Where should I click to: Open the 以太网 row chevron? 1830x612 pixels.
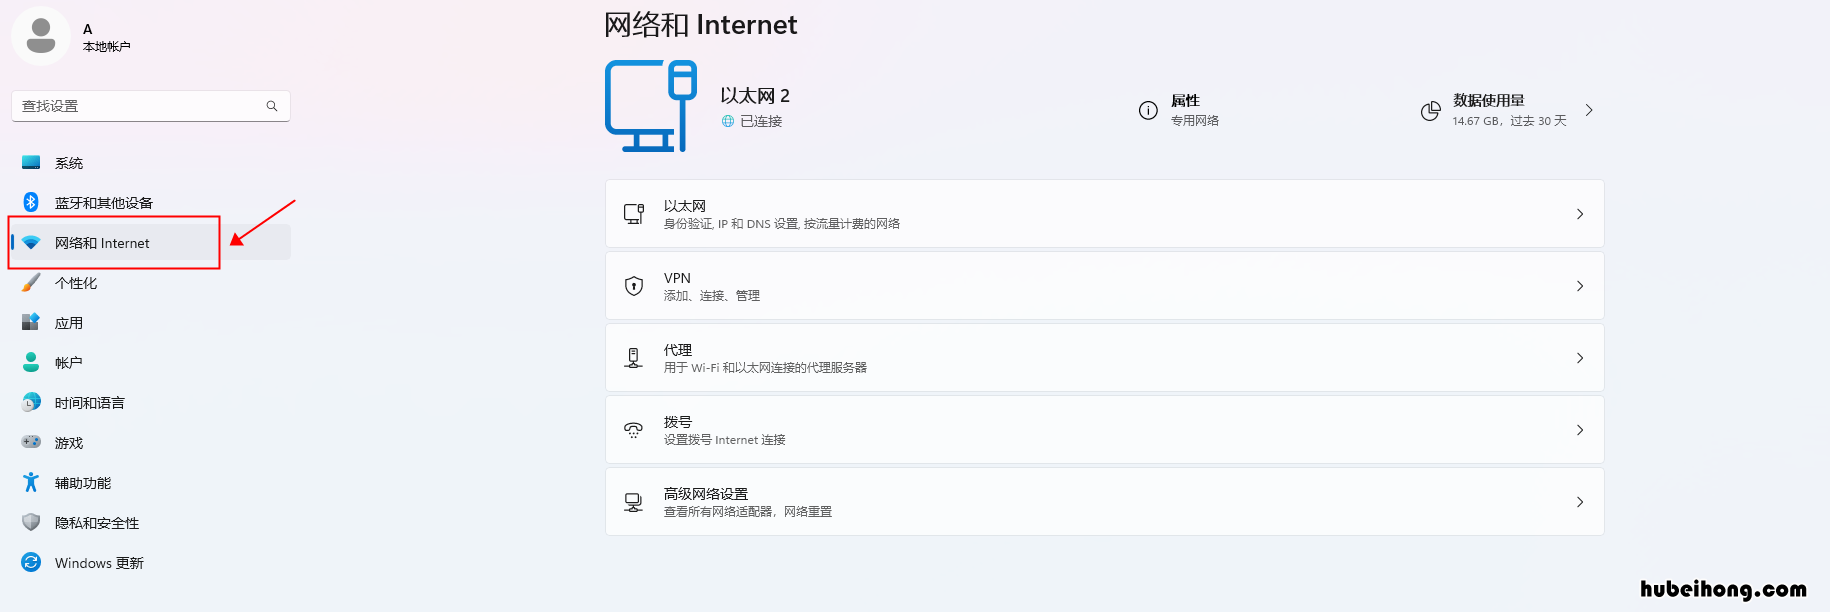pyautogui.click(x=1580, y=214)
